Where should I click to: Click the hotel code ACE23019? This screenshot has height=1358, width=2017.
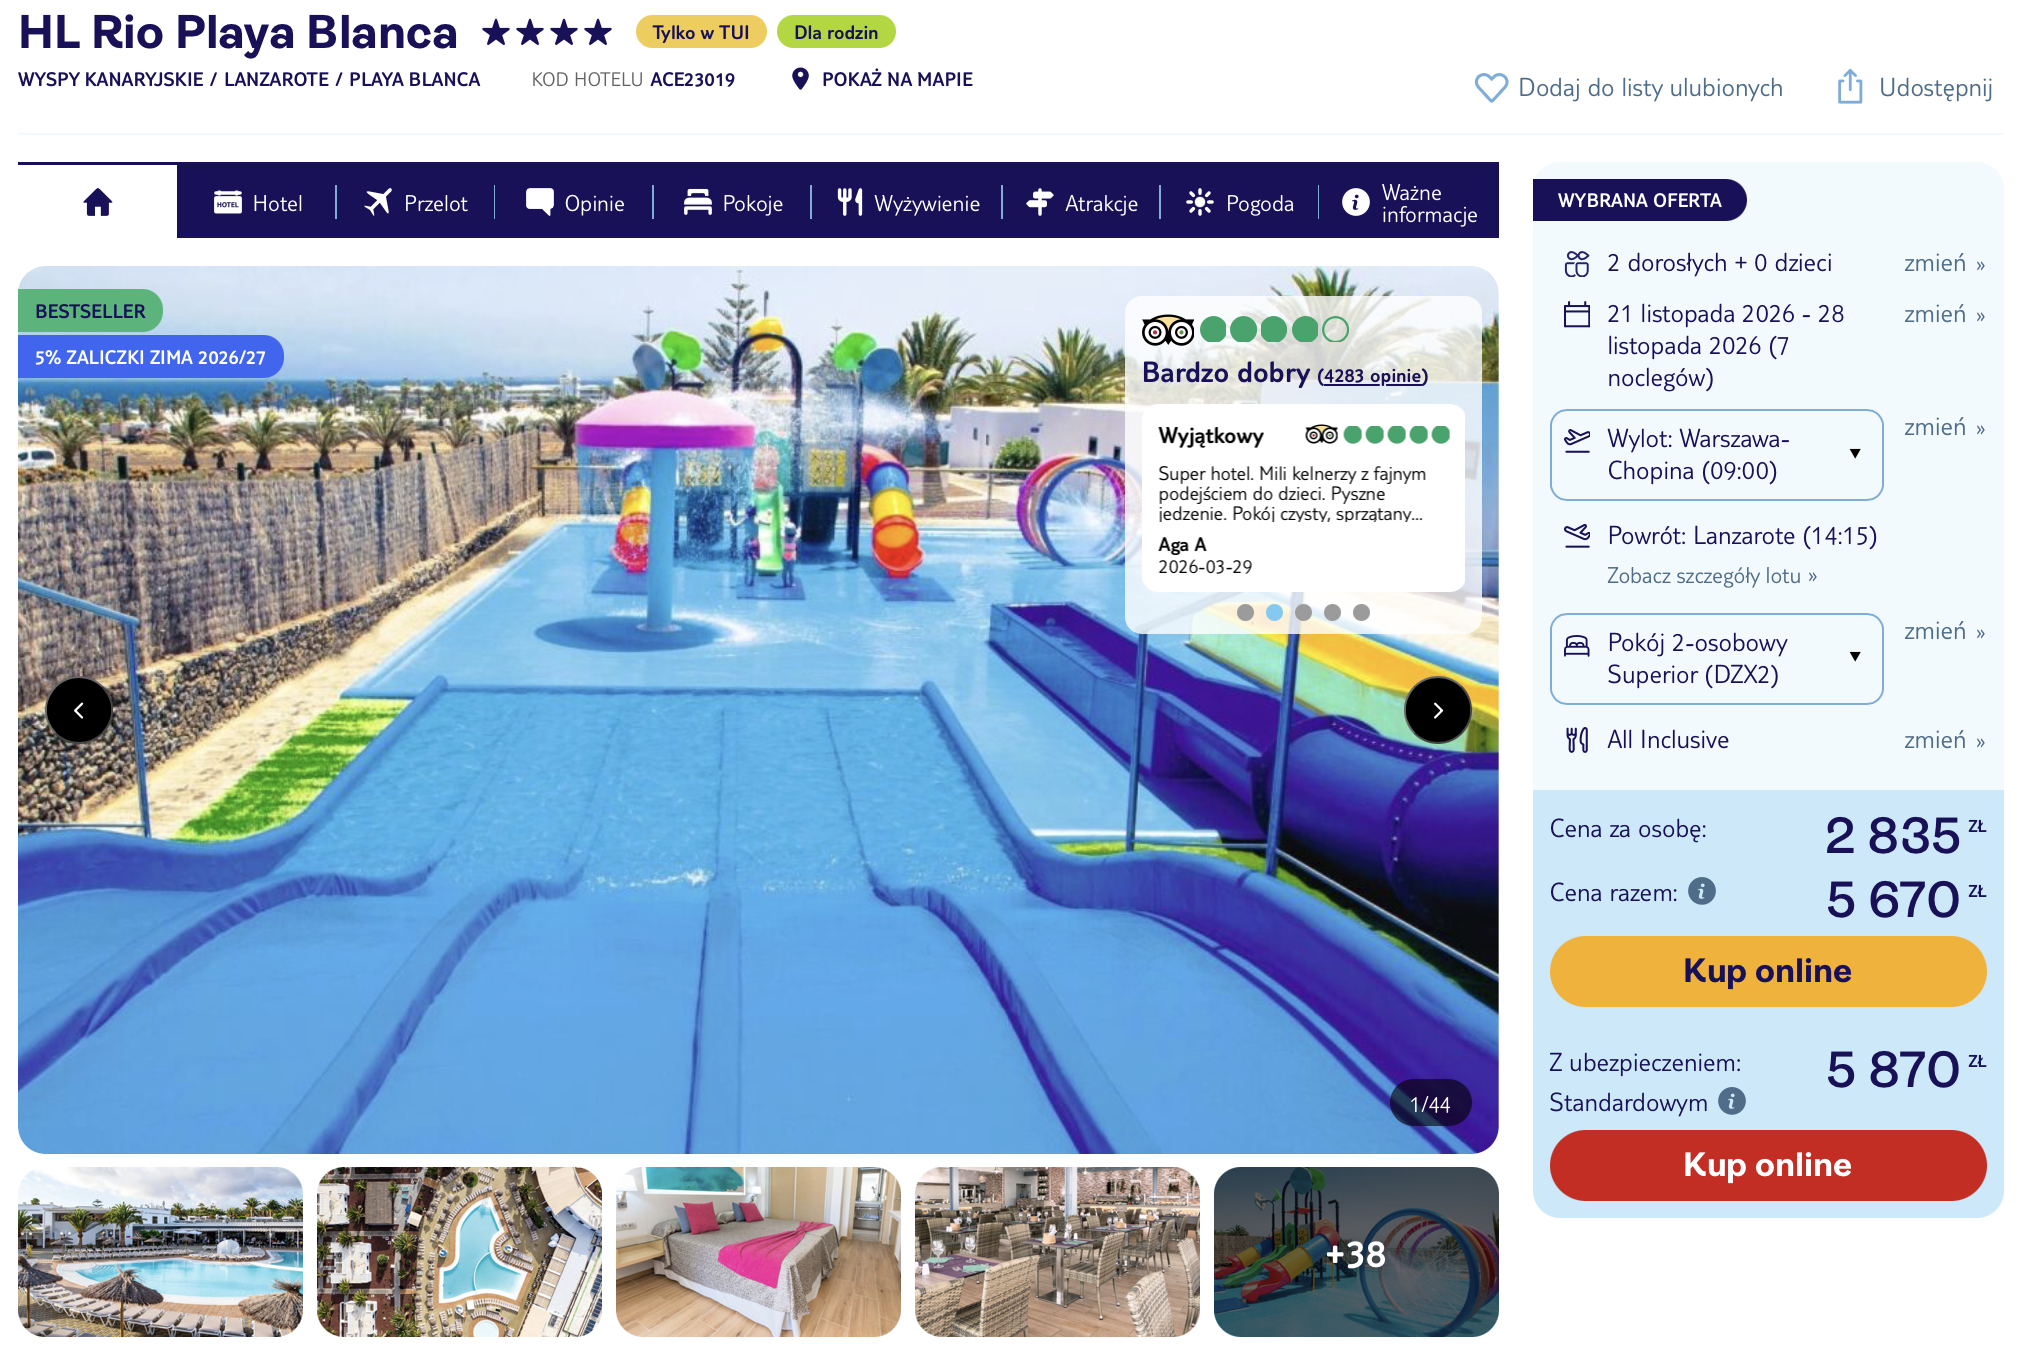click(692, 79)
